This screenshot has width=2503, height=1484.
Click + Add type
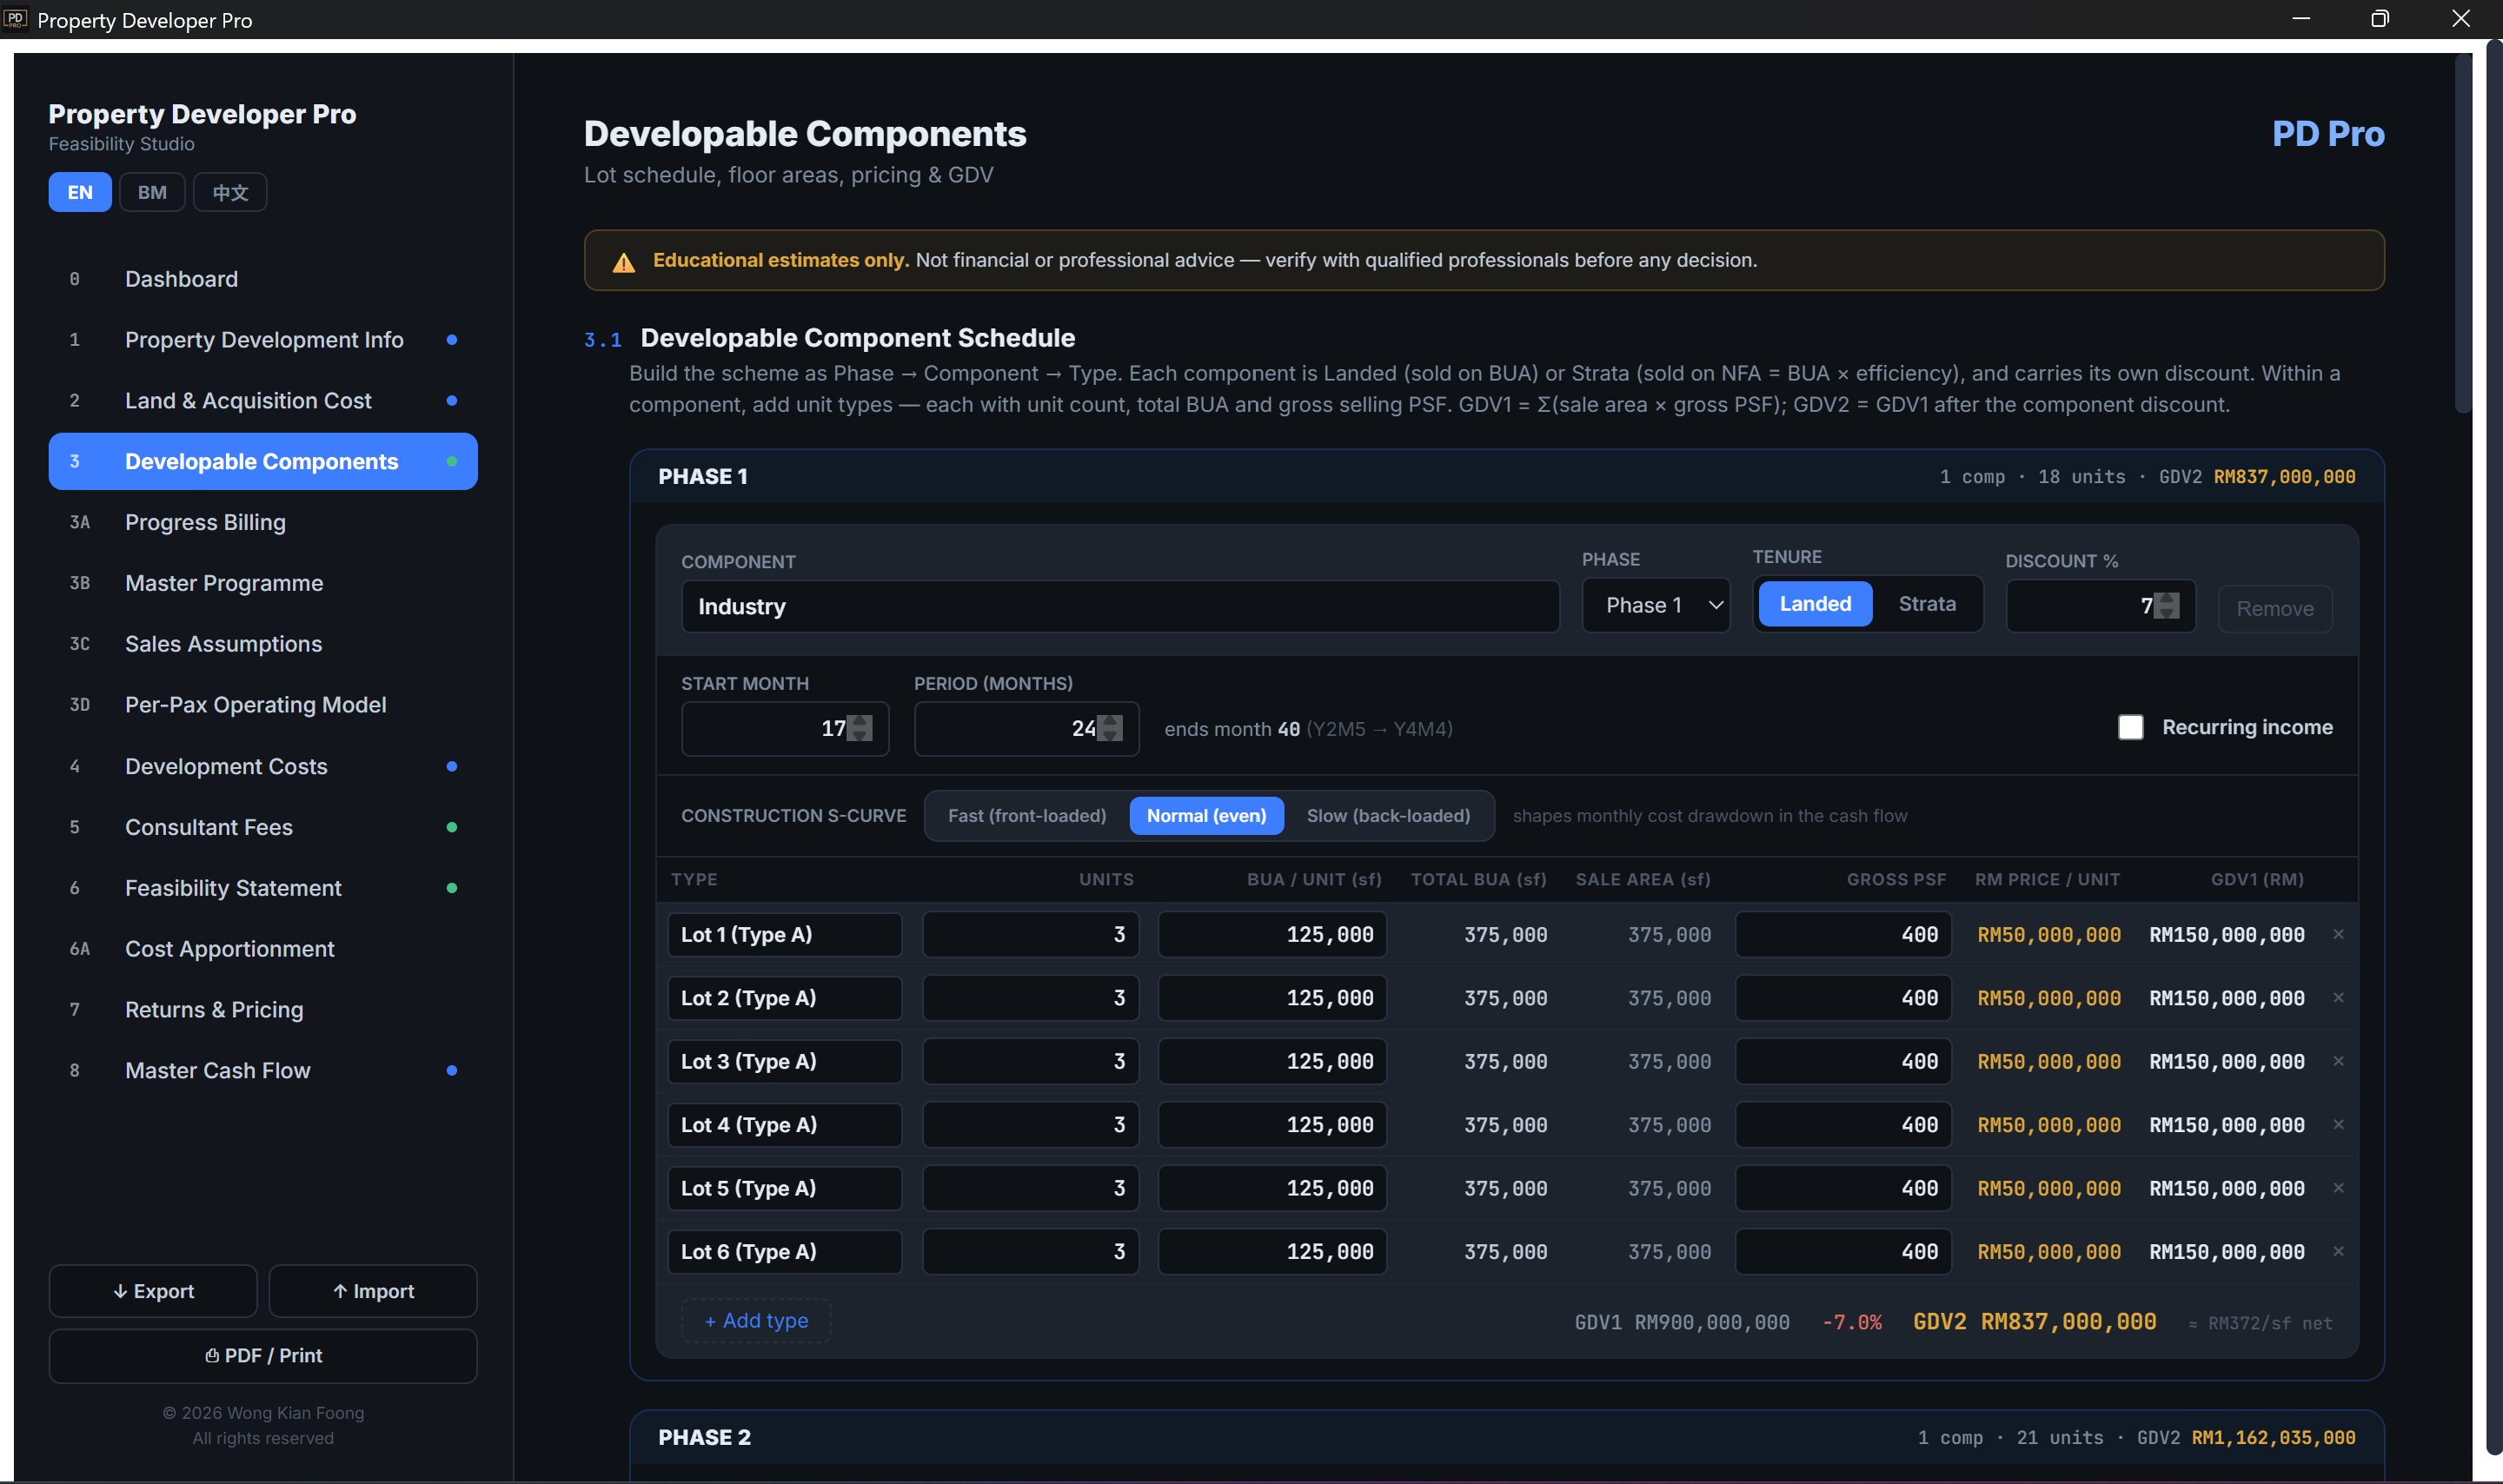[x=756, y=1320]
